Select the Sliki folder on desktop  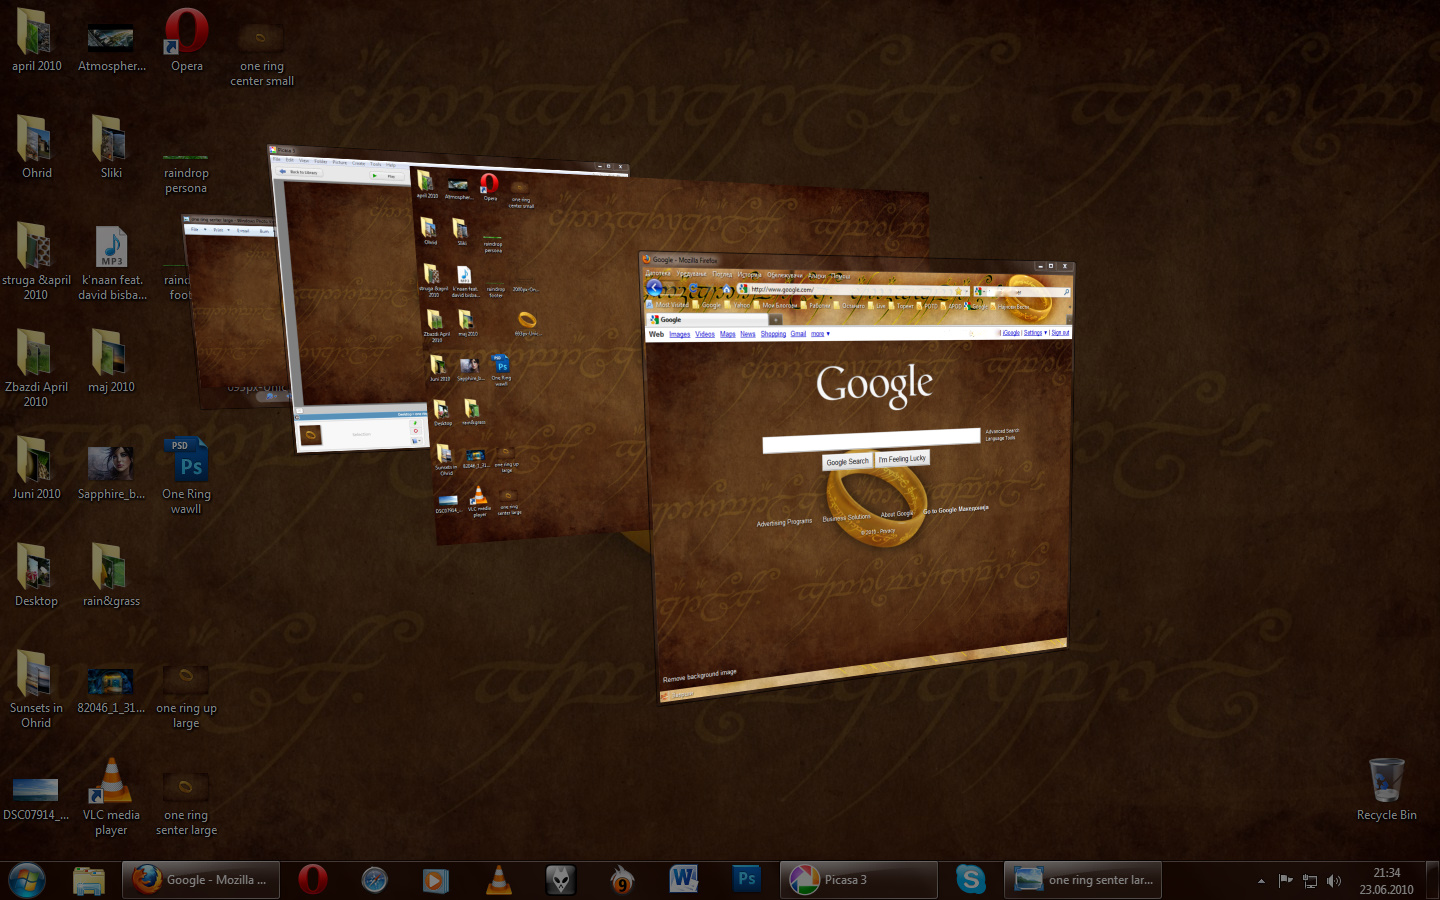pos(111,147)
